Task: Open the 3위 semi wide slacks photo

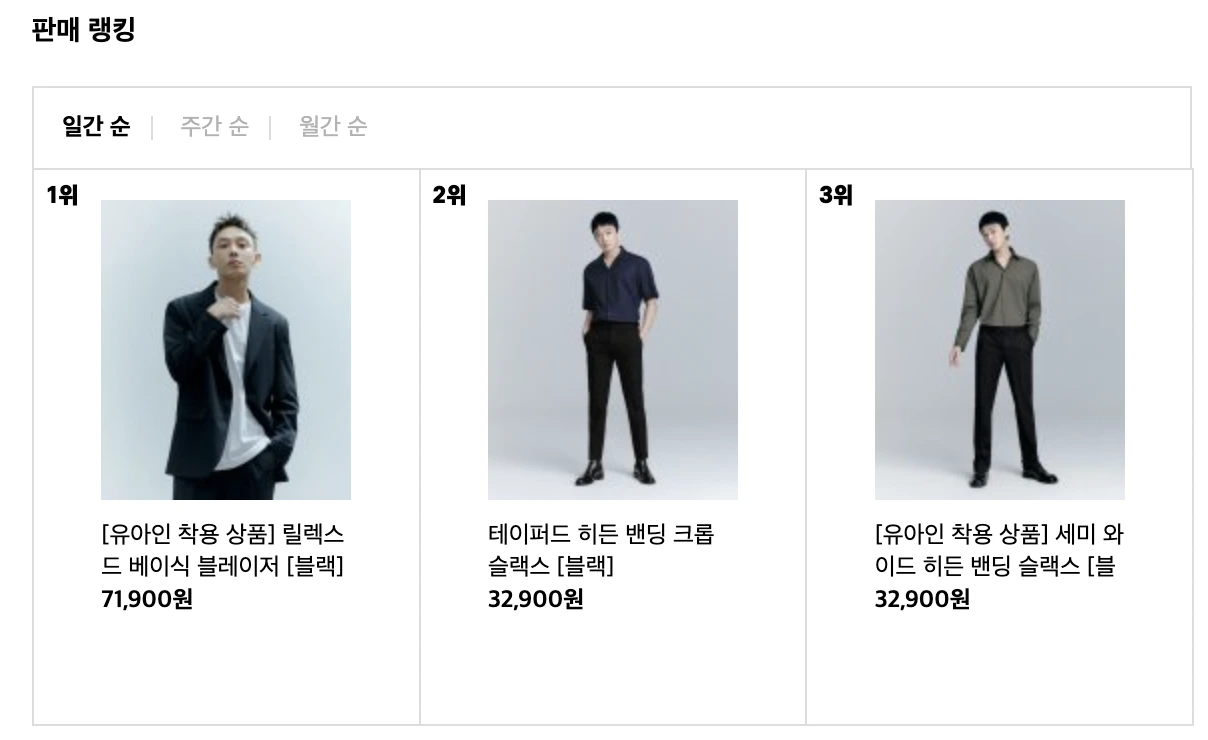Action: (1000, 350)
